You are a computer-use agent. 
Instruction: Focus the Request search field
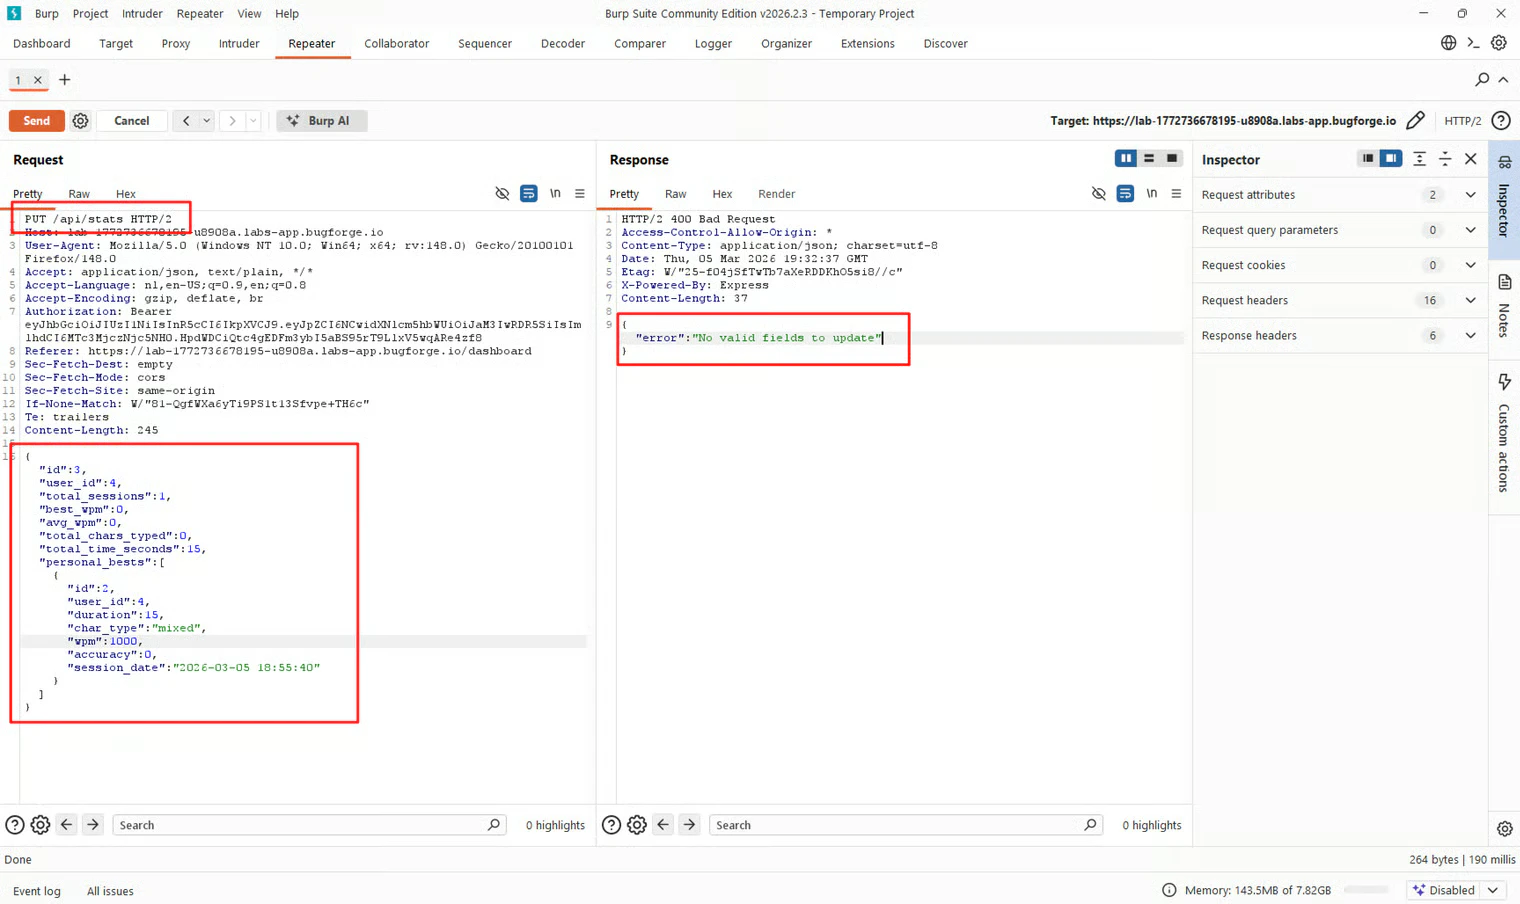pyautogui.click(x=308, y=825)
